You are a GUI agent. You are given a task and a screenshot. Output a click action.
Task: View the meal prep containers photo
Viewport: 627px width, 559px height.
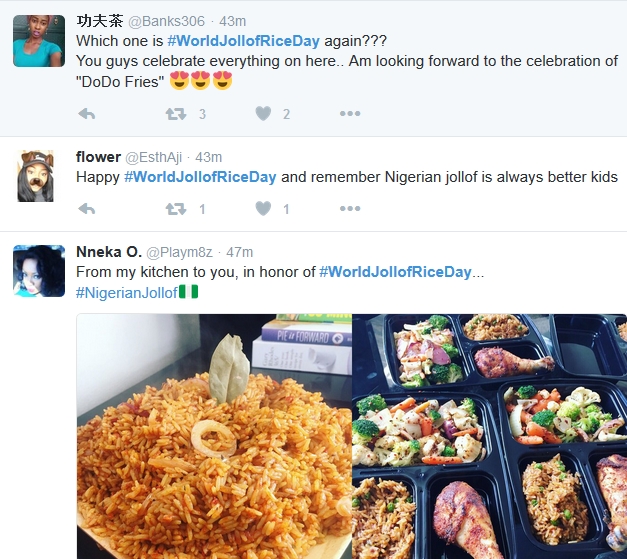click(x=489, y=436)
